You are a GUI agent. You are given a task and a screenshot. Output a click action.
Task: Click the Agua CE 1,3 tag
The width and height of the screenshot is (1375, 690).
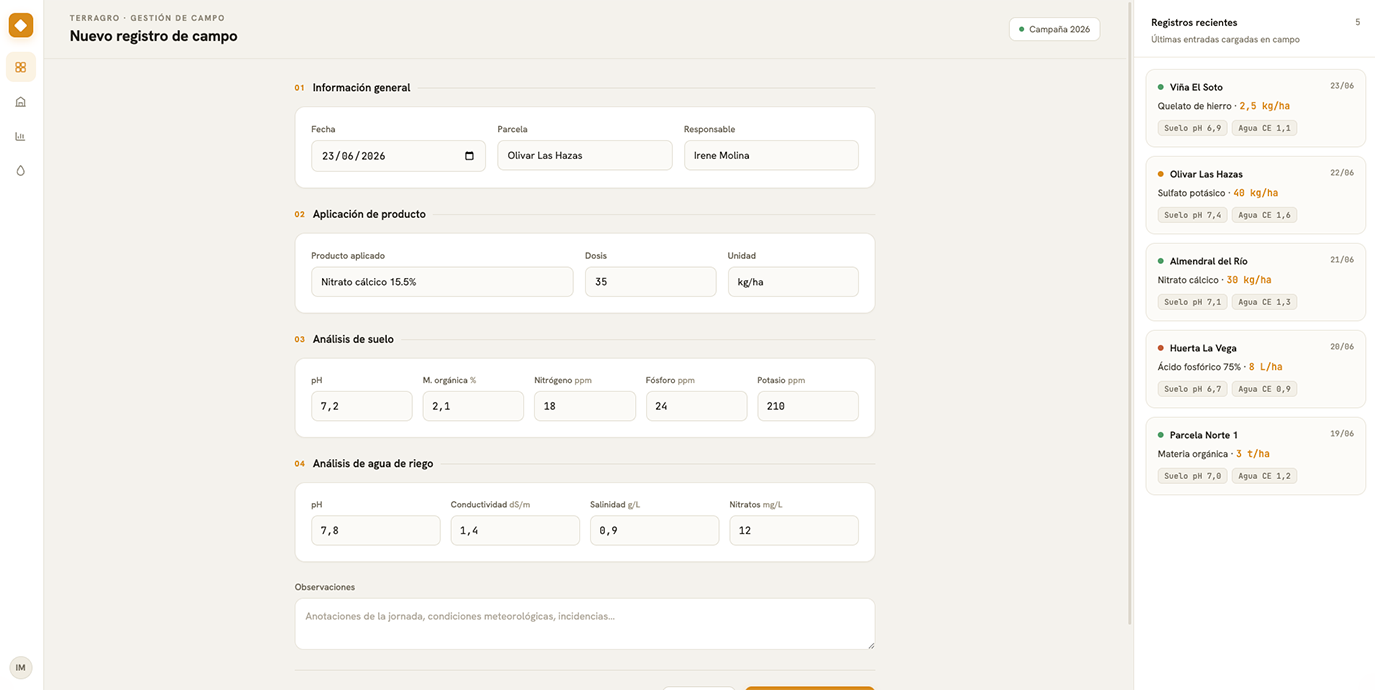tap(1264, 302)
